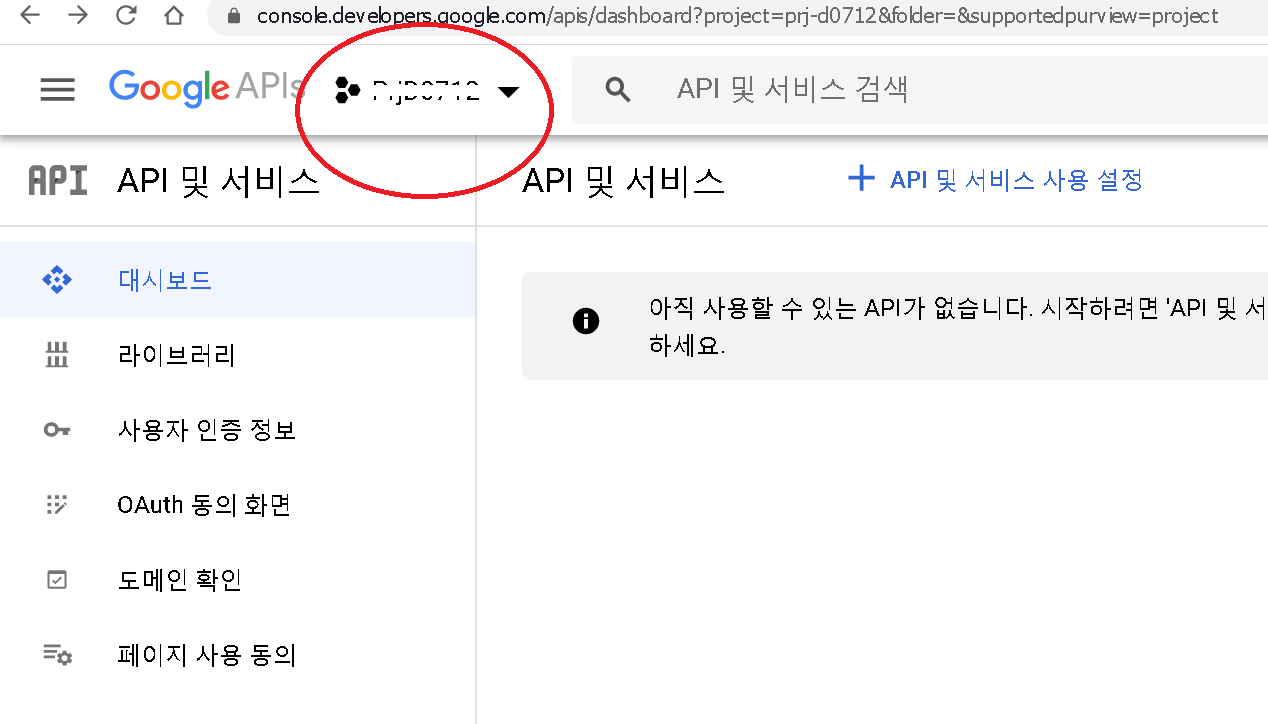This screenshot has width=1268, height=724.
Task: Click the key icon for credentials
Action: [x=57, y=430]
